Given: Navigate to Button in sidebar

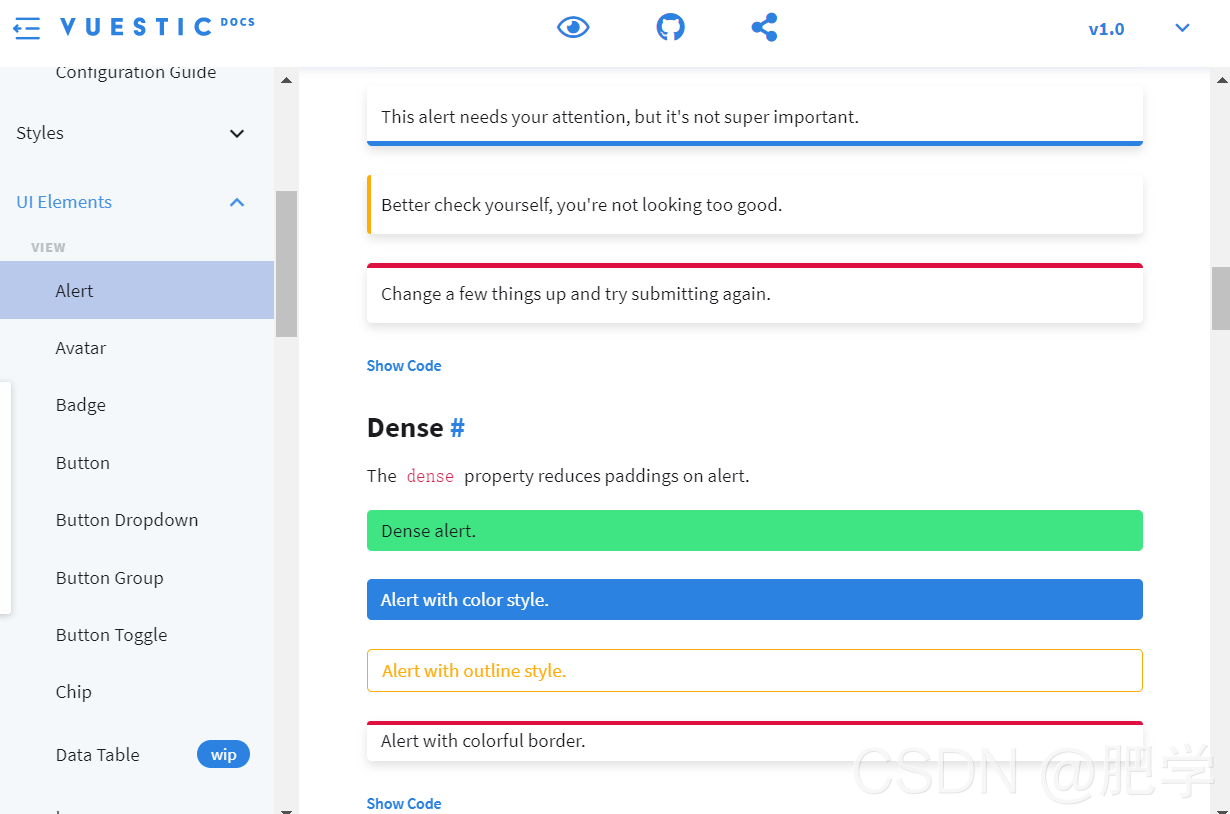Looking at the screenshot, I should (x=83, y=463).
